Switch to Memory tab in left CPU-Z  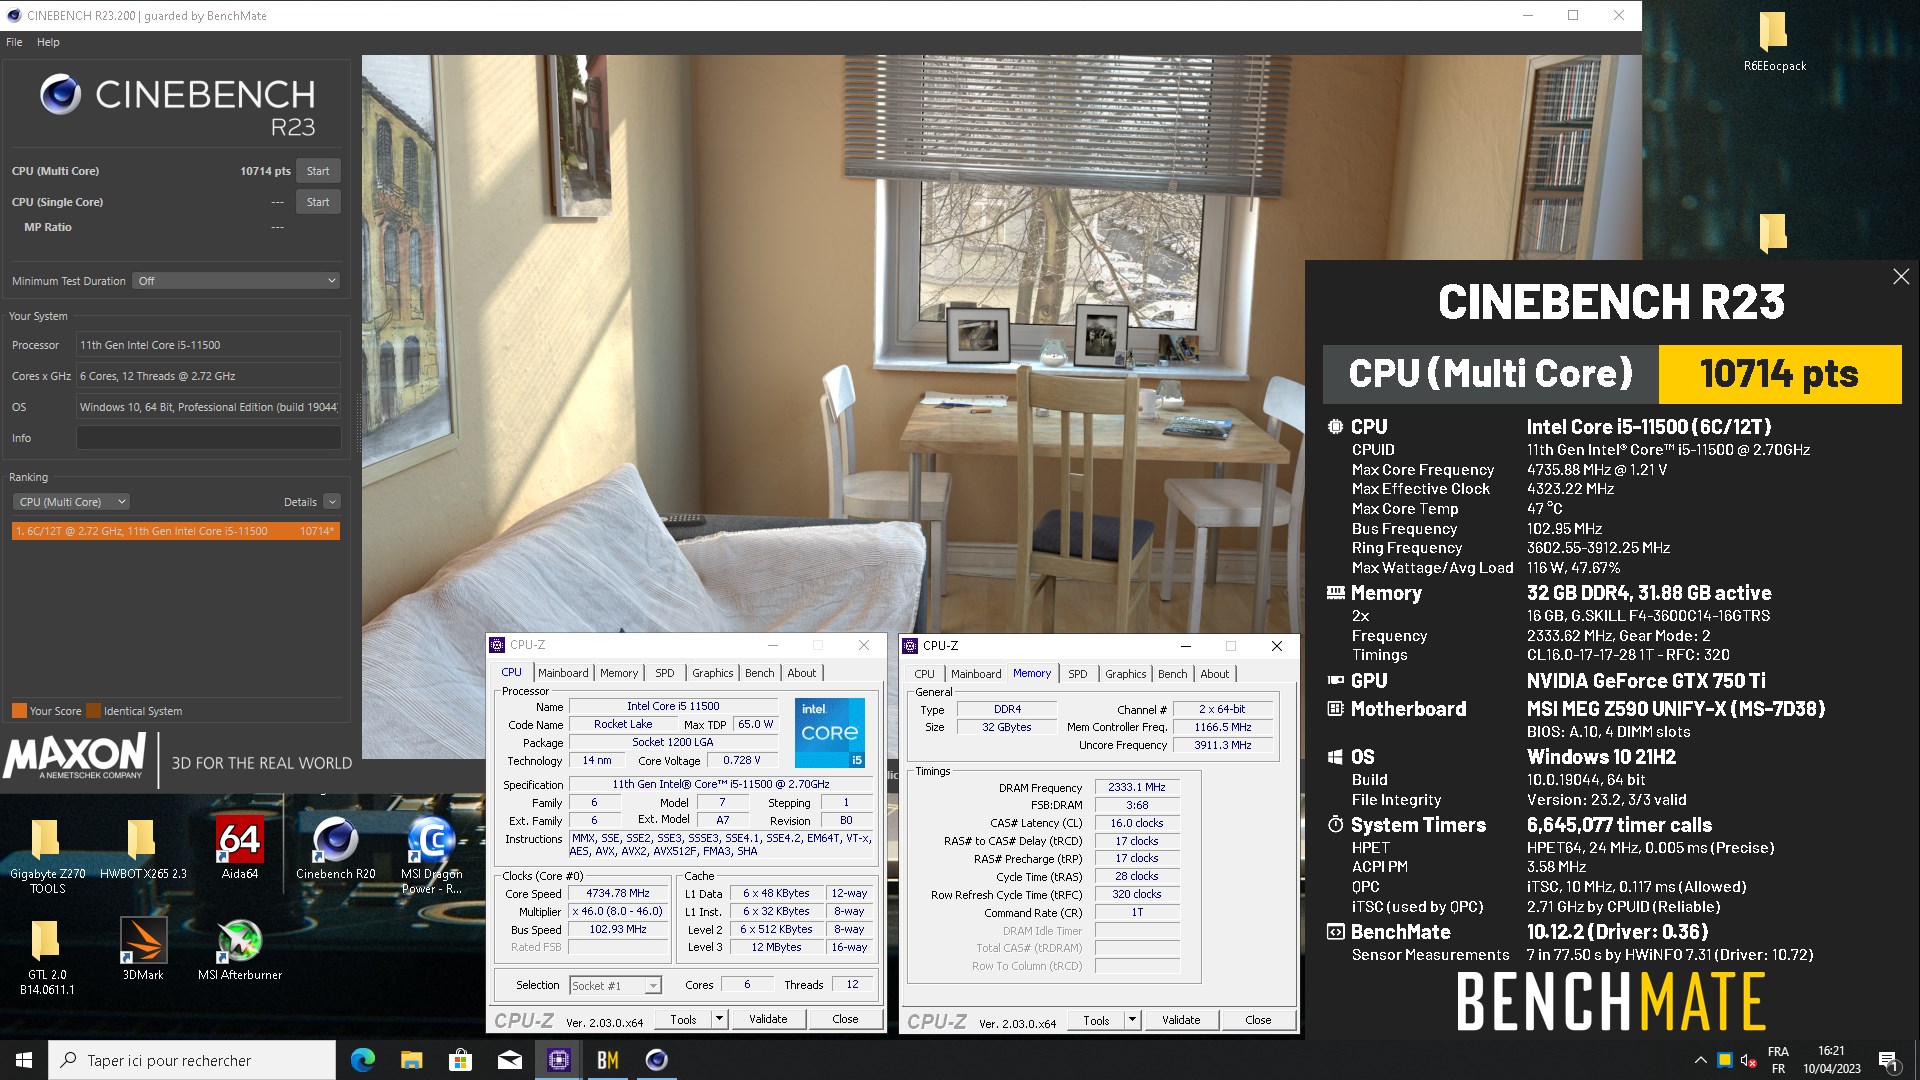(x=619, y=673)
